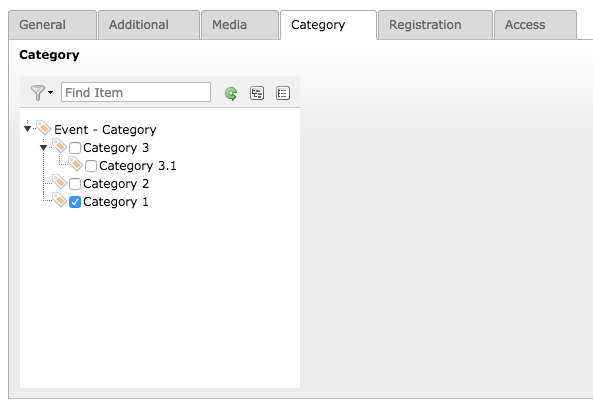The height and width of the screenshot is (410, 593).
Task: Tick the Category 2 checkbox
Action: click(75, 184)
